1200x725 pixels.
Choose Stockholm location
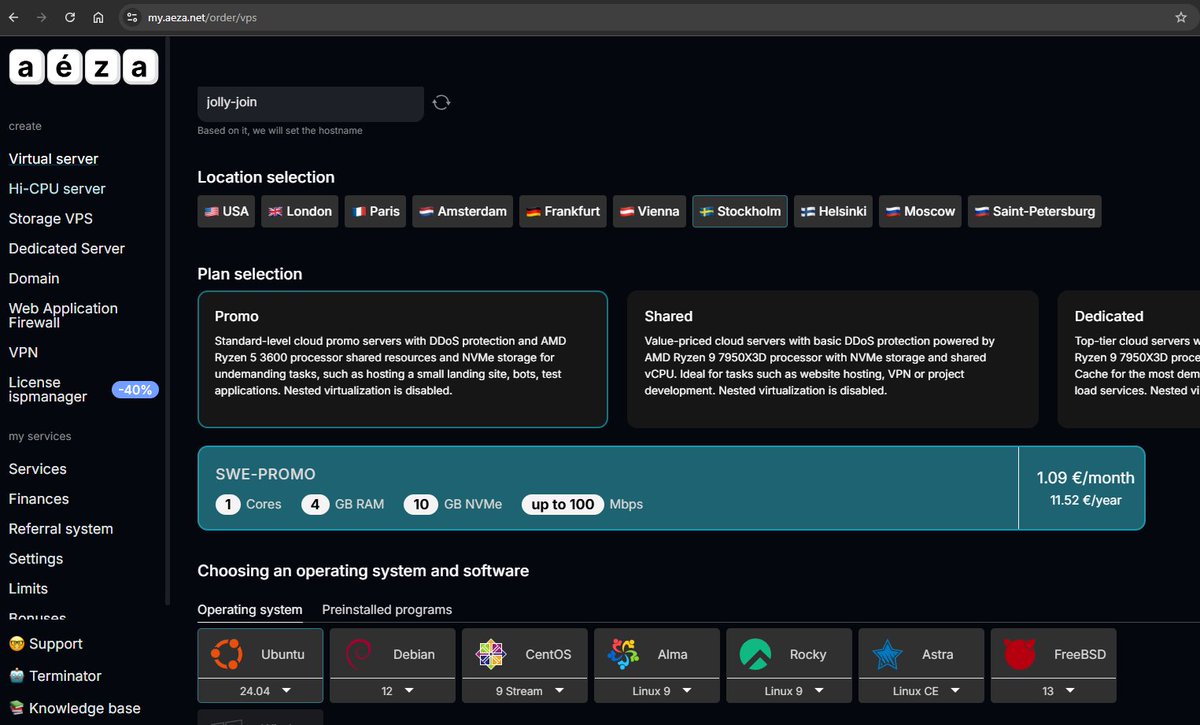740,211
